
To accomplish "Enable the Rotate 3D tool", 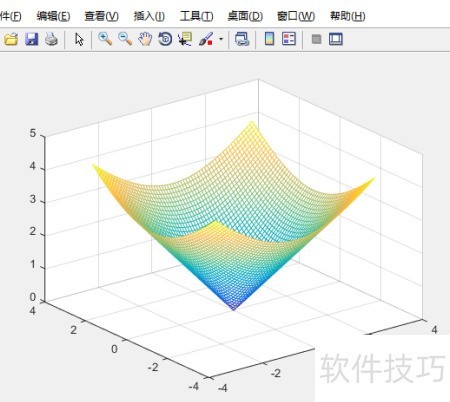I will click(165, 39).
